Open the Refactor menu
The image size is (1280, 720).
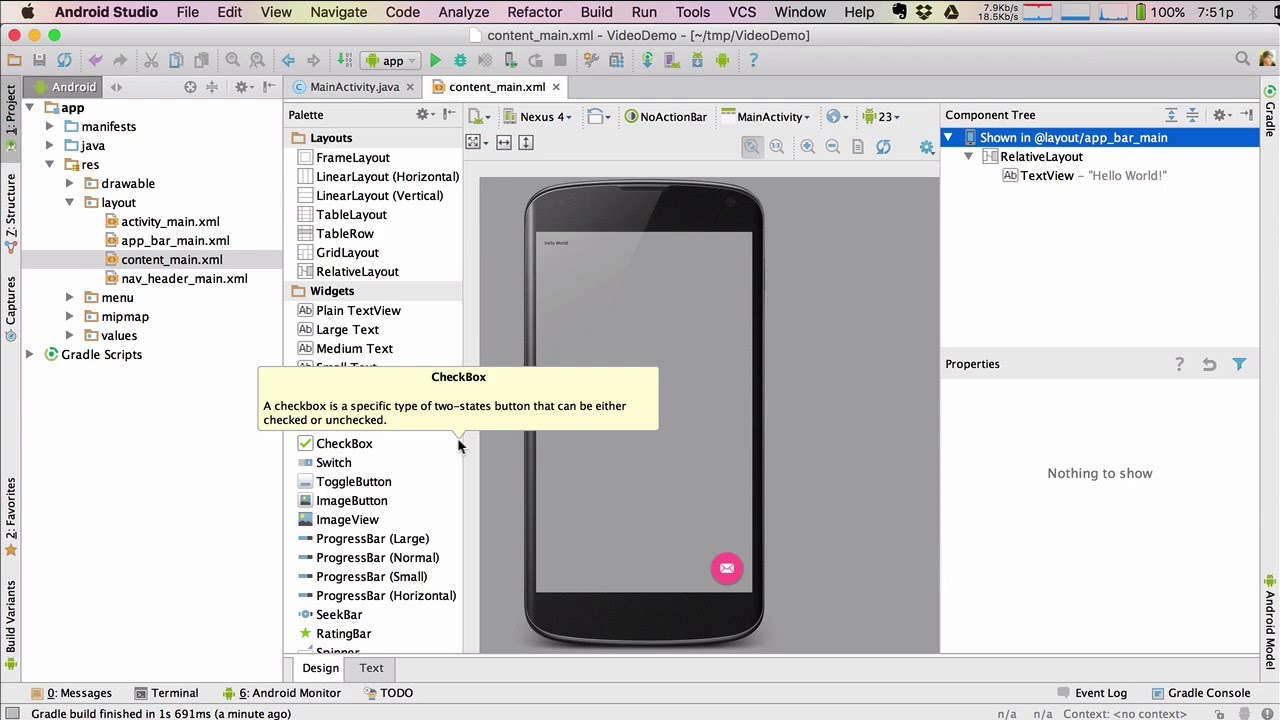point(534,12)
